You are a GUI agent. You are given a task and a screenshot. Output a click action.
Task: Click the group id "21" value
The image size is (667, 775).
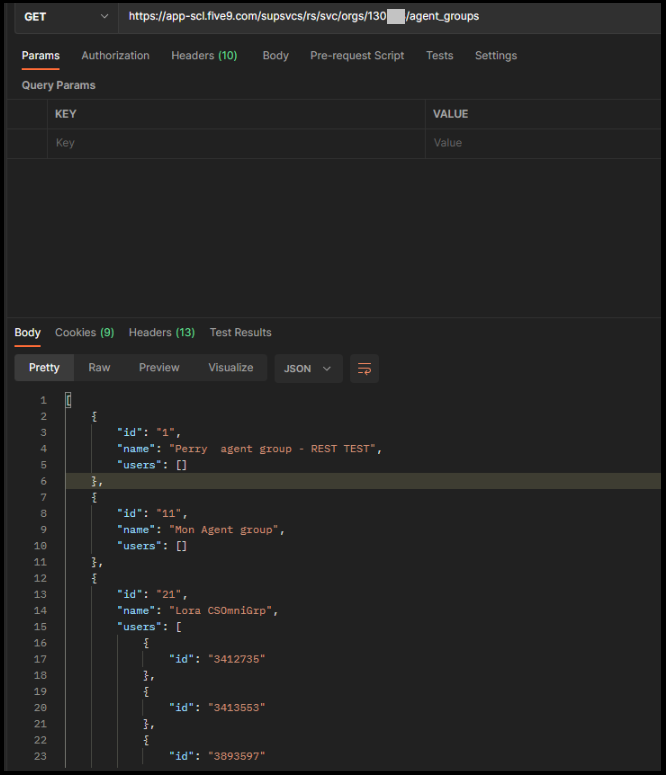pyautogui.click(x=169, y=595)
